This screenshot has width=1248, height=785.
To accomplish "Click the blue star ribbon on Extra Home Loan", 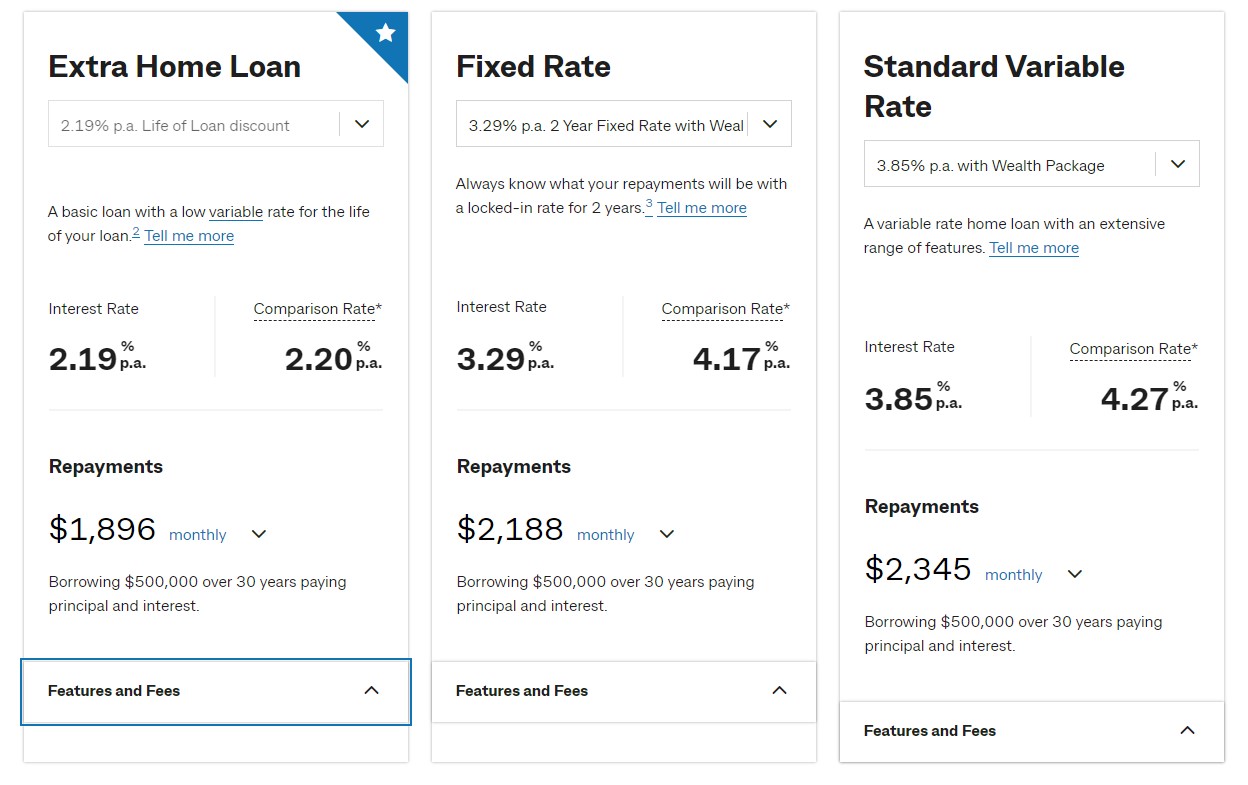I will point(383,33).
